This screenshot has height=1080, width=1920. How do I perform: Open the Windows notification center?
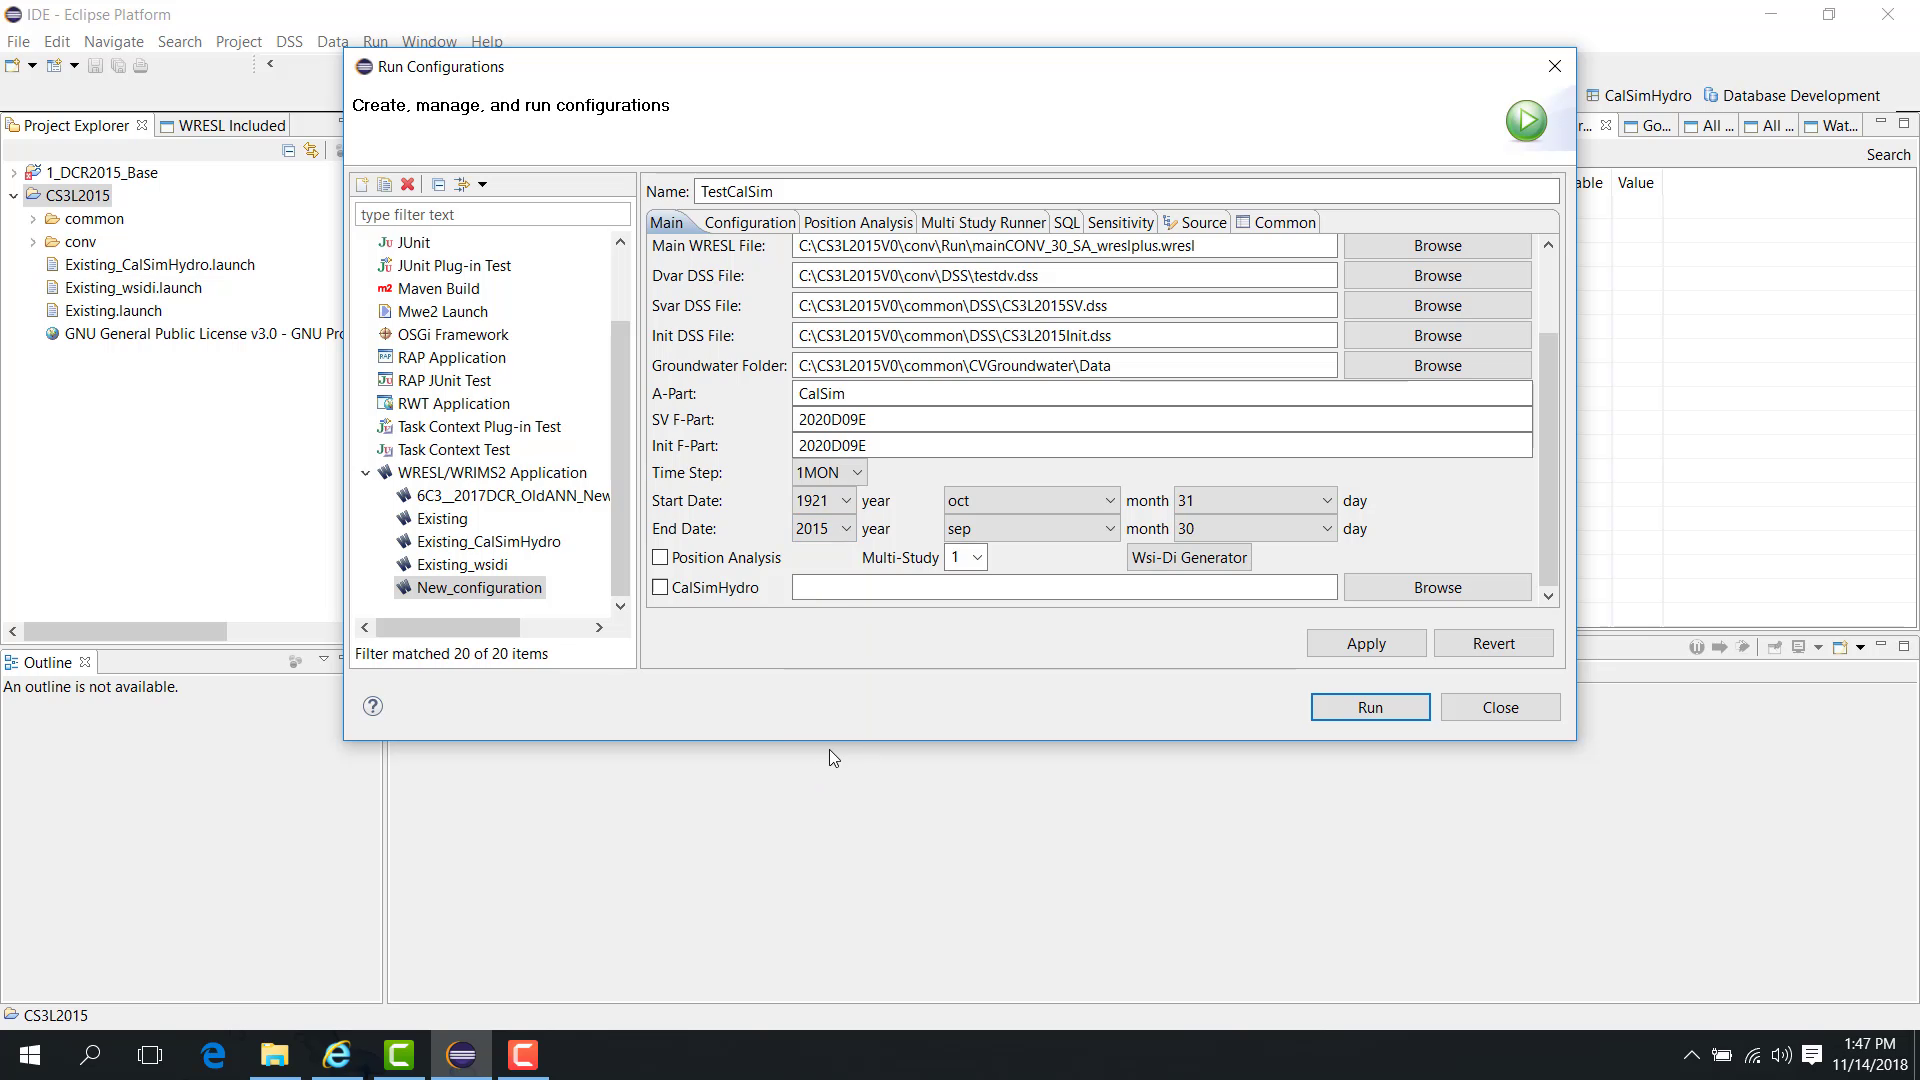[x=1812, y=1055]
